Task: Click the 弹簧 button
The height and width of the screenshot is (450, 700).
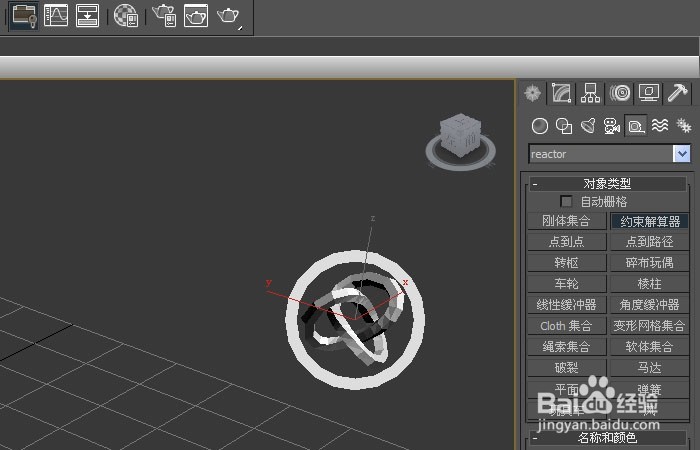Action: click(x=650, y=389)
